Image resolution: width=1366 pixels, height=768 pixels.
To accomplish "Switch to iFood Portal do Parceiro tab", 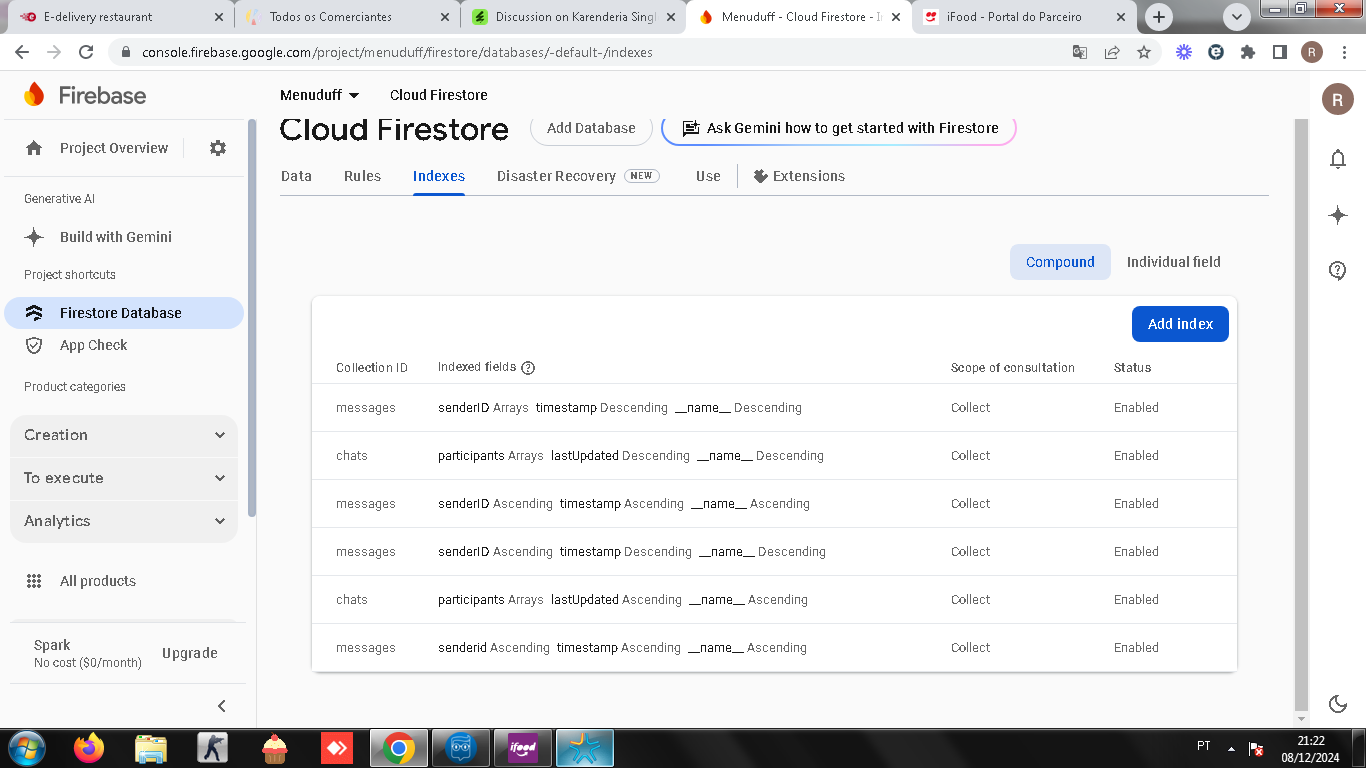I will (x=1024, y=17).
